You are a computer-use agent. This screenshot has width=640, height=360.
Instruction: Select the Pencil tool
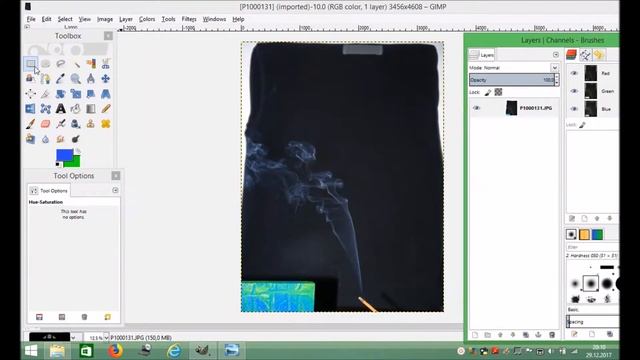click(x=106, y=109)
